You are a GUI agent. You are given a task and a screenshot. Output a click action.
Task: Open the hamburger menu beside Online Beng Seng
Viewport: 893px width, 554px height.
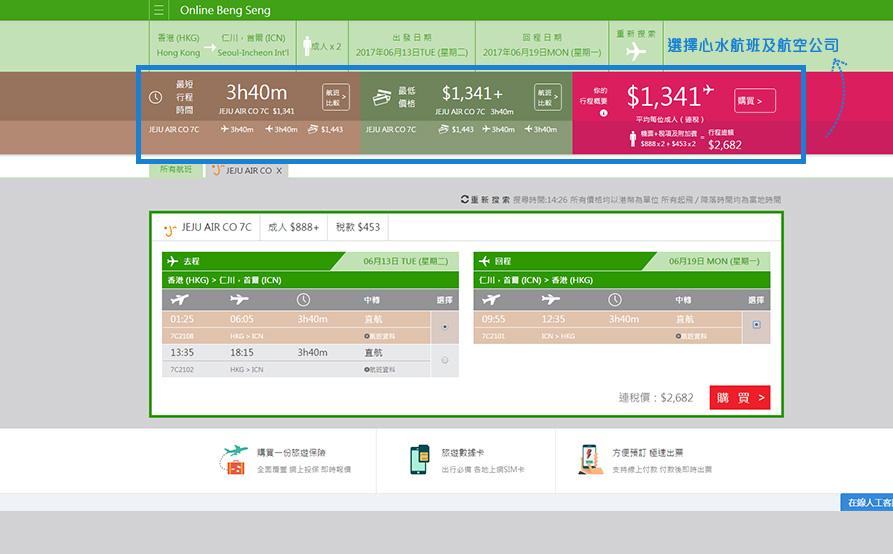pyautogui.click(x=159, y=10)
